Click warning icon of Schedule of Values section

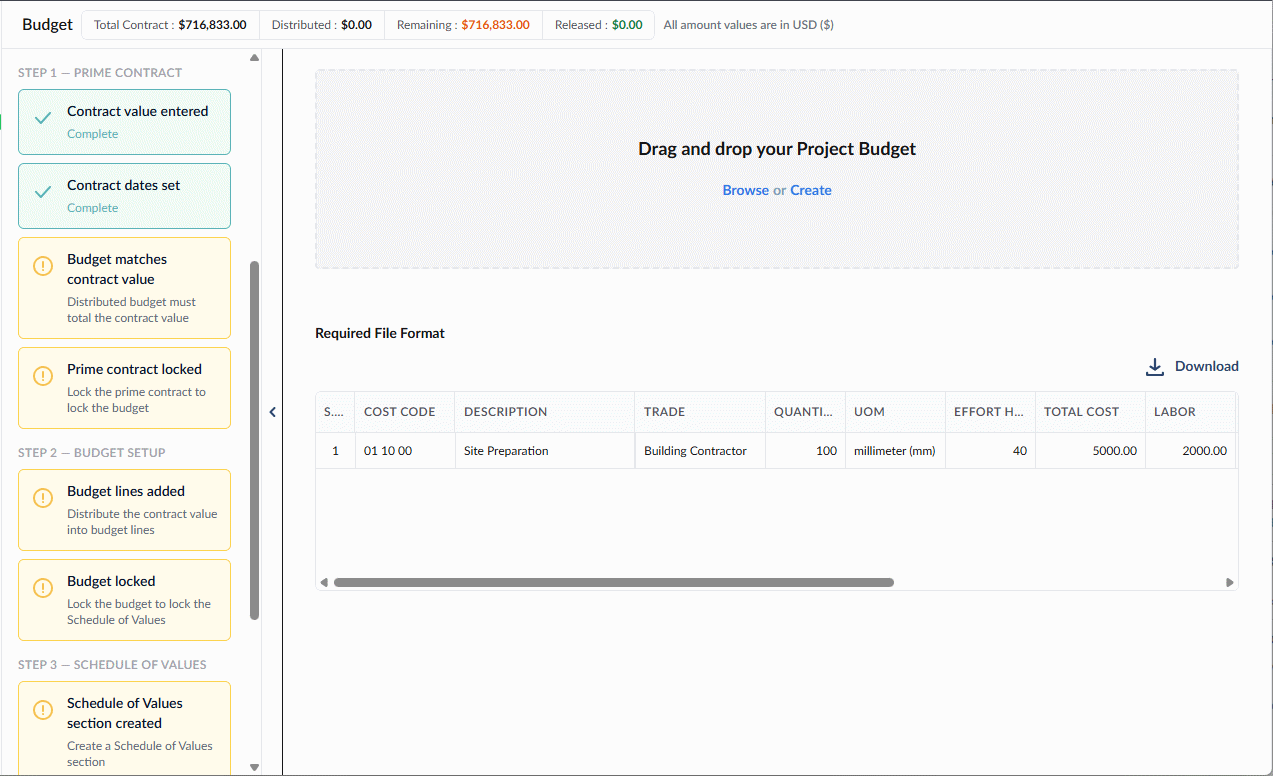click(x=43, y=710)
